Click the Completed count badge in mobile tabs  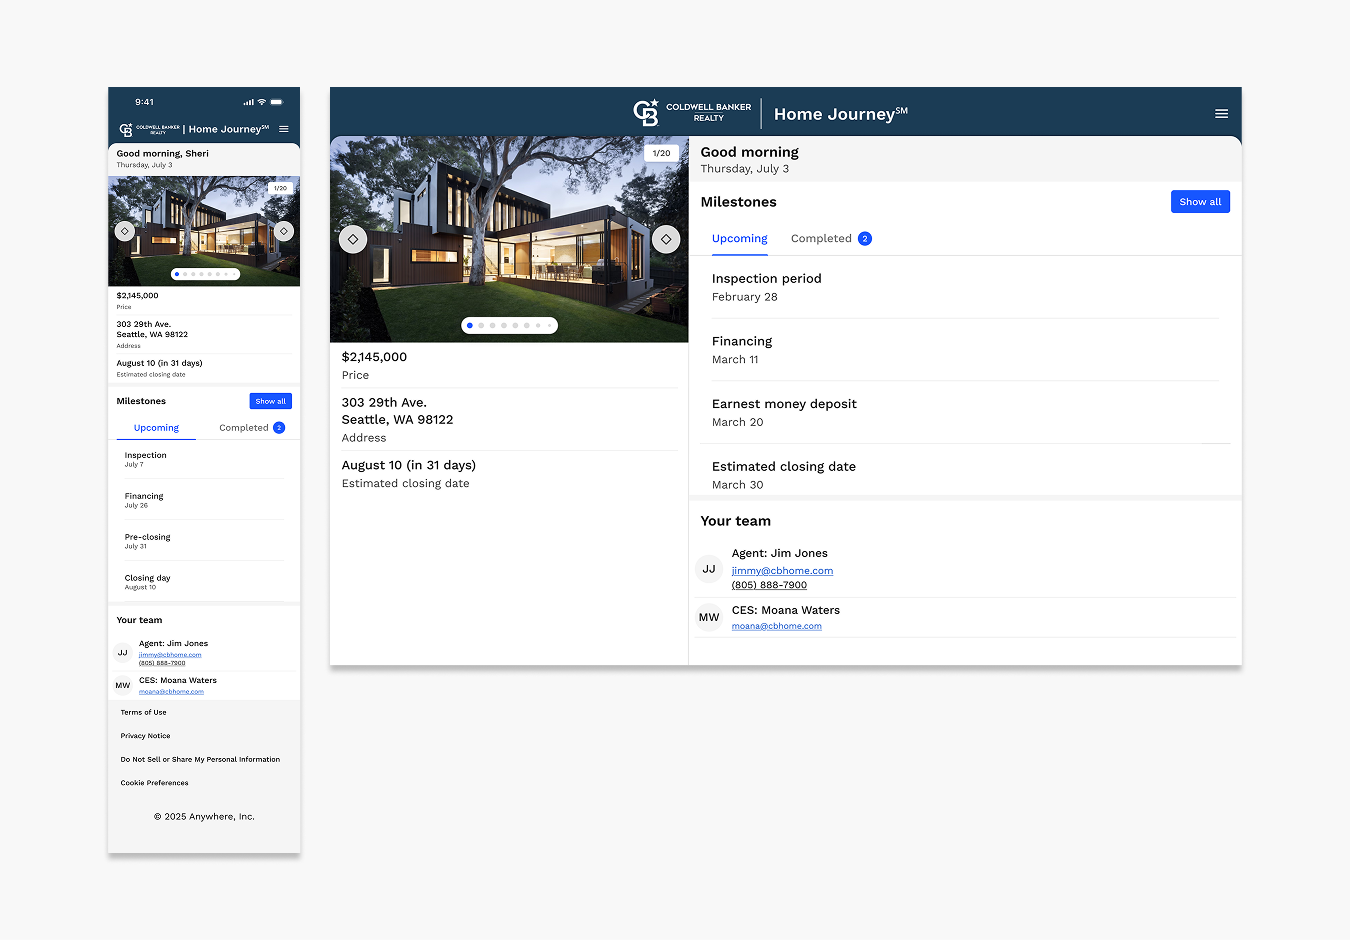click(x=279, y=428)
